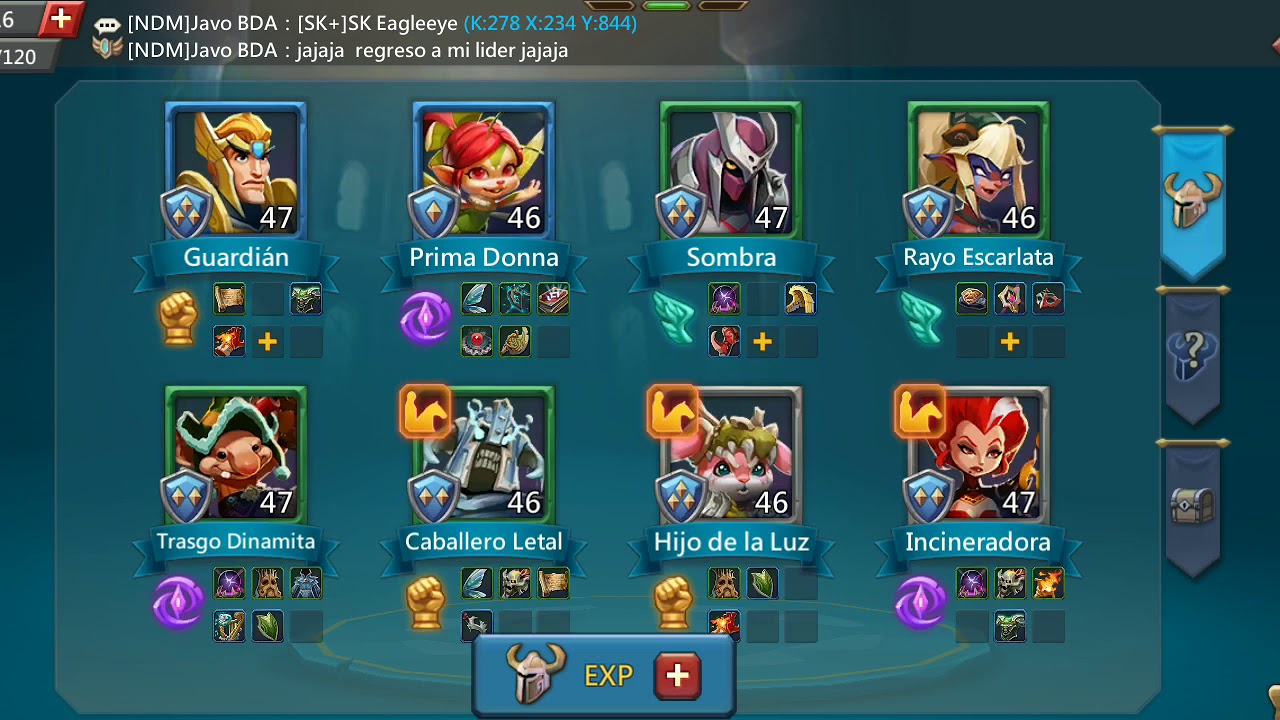
Task: Click the upgrade arrow on Caballero Letal
Action: pyautogui.click(x=425, y=411)
